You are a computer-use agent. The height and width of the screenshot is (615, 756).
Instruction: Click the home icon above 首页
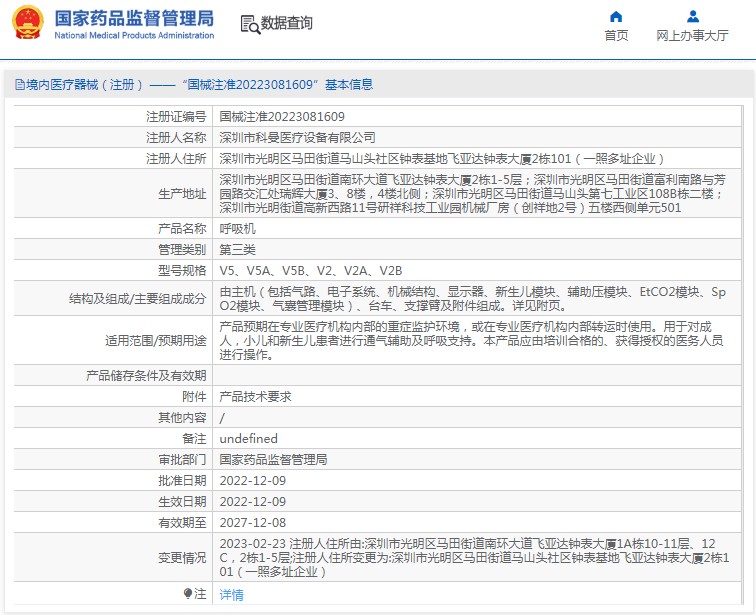pos(616,16)
